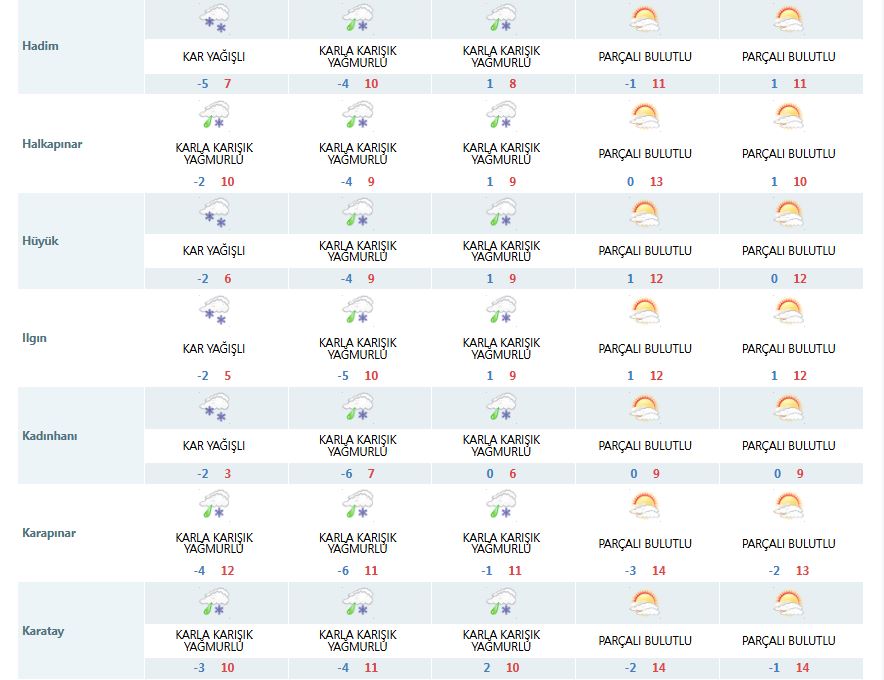Viewport: 884px width, 680px height.
Task: Click Halkapınar partly cloudy icon above 0 13
Action: point(645,117)
